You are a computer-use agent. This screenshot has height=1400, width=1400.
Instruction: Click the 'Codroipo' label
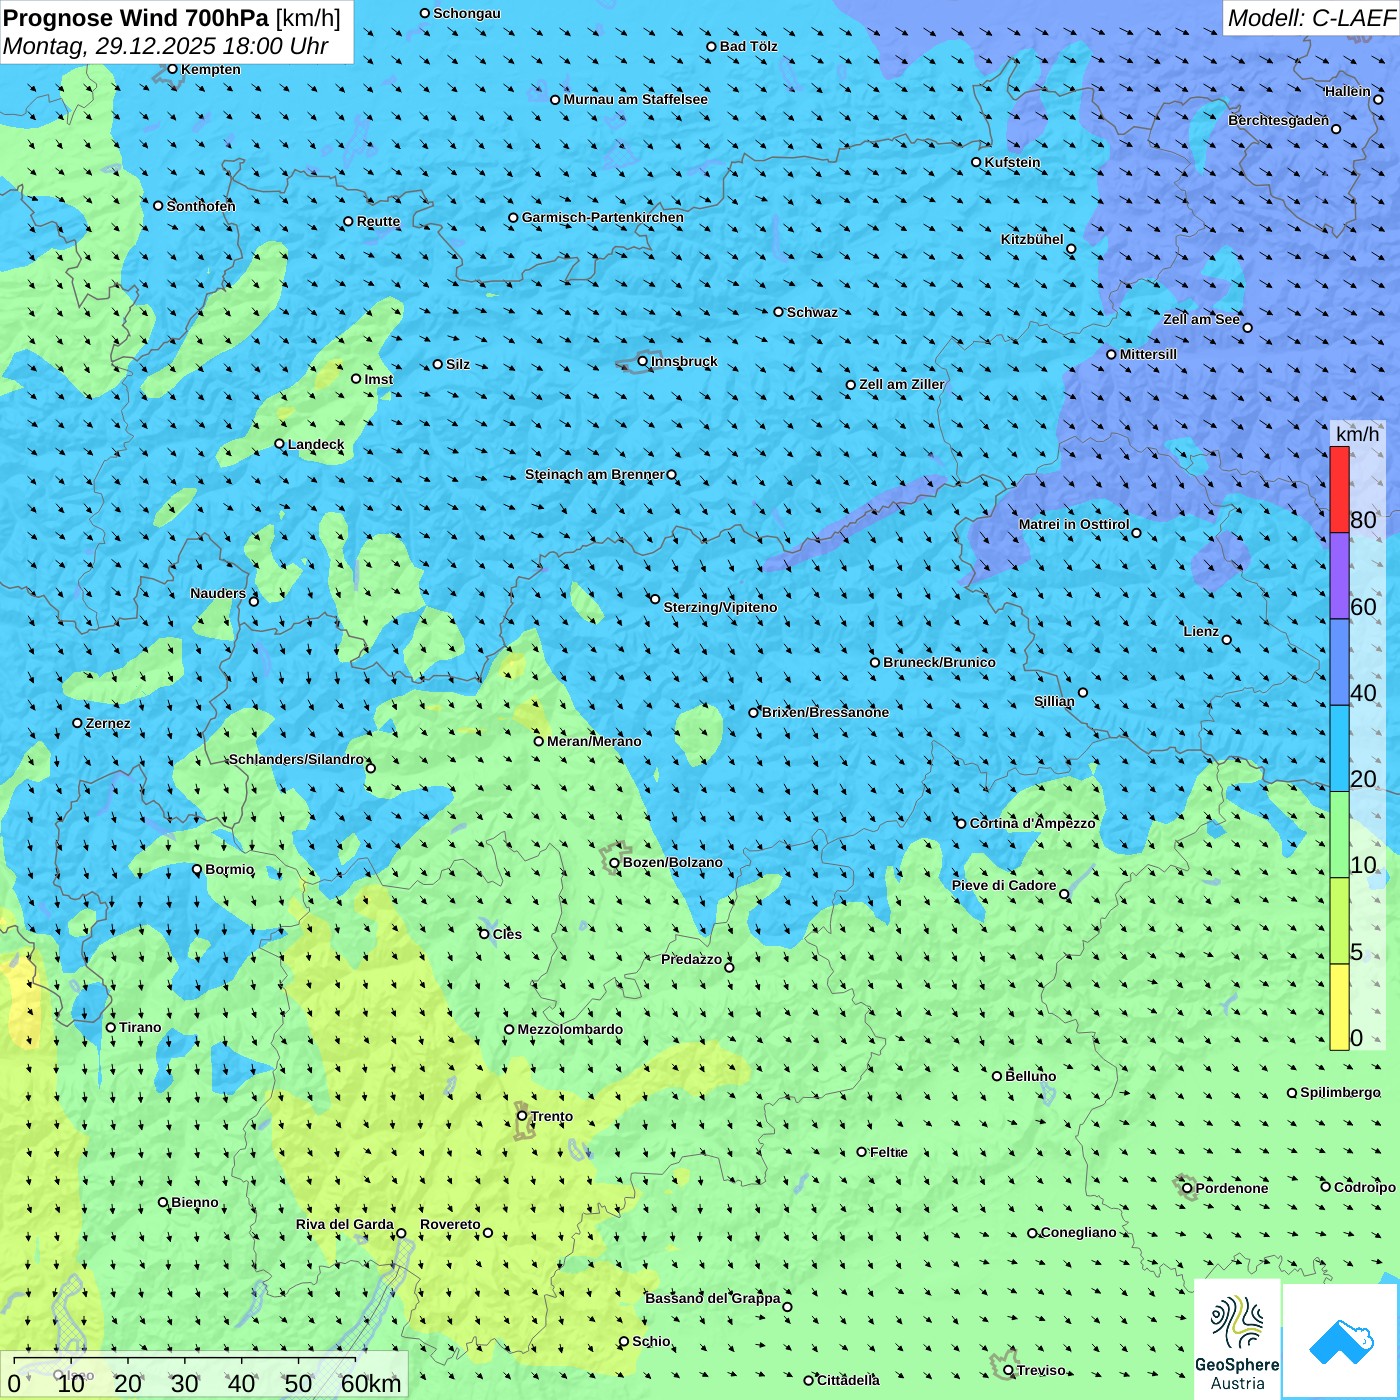tap(1365, 1187)
